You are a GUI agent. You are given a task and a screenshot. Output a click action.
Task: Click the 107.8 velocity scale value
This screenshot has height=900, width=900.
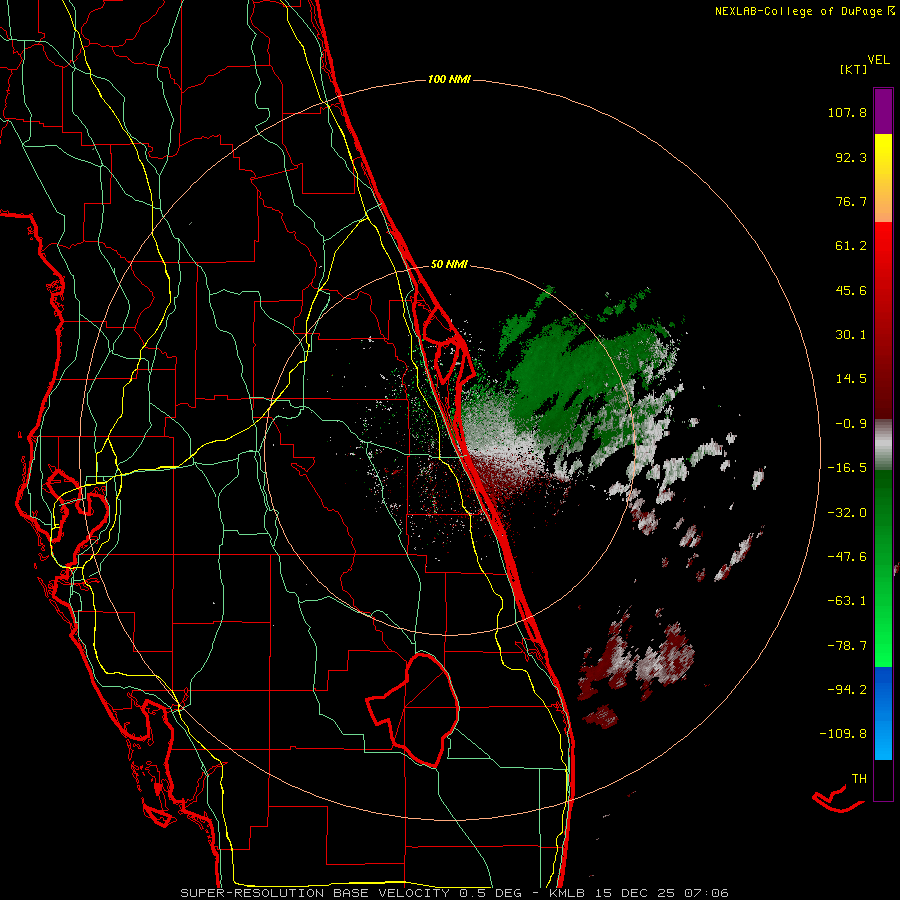coord(847,112)
